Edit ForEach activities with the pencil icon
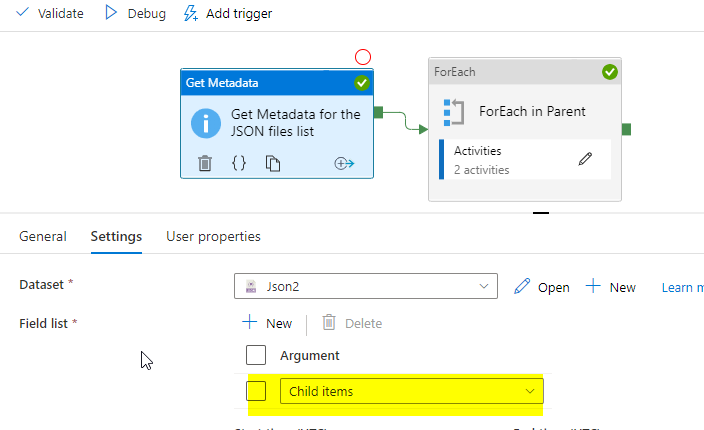This screenshot has width=704, height=430. pos(585,159)
